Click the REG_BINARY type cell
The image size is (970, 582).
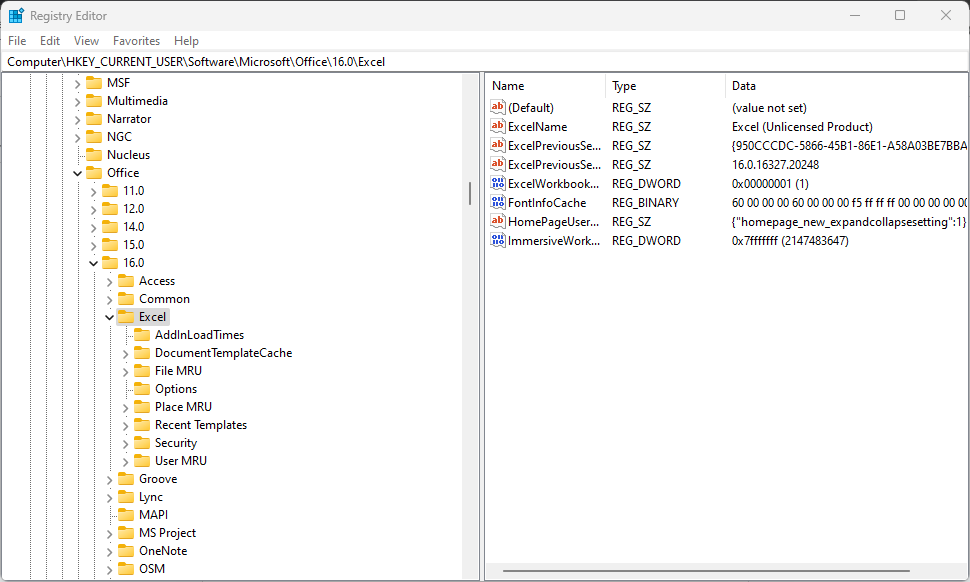pos(645,203)
